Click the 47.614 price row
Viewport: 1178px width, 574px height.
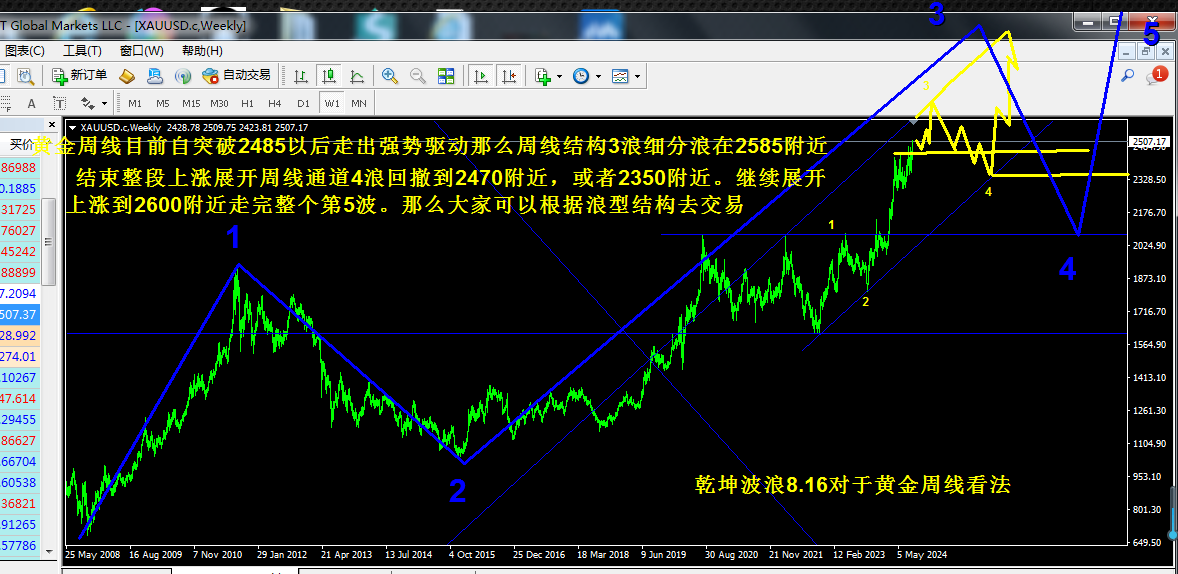coord(20,398)
